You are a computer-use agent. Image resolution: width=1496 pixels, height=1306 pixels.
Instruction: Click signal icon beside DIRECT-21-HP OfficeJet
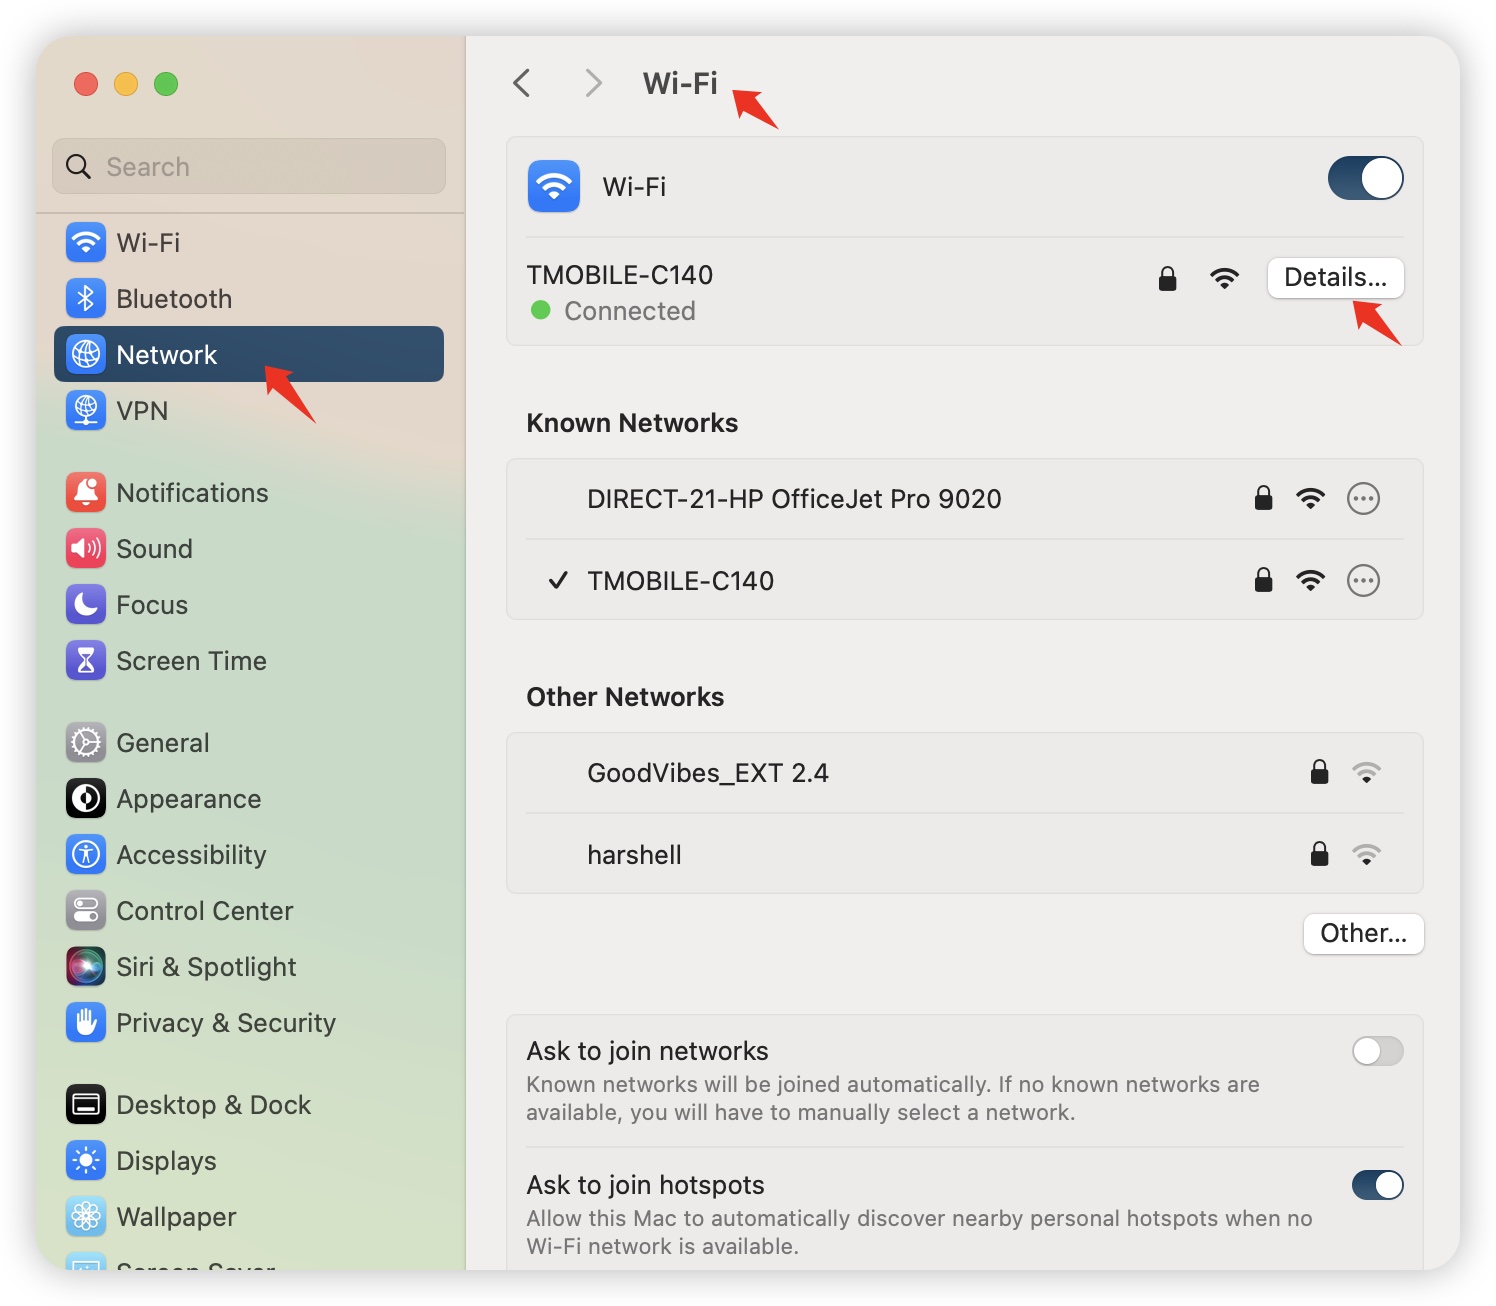click(x=1310, y=498)
